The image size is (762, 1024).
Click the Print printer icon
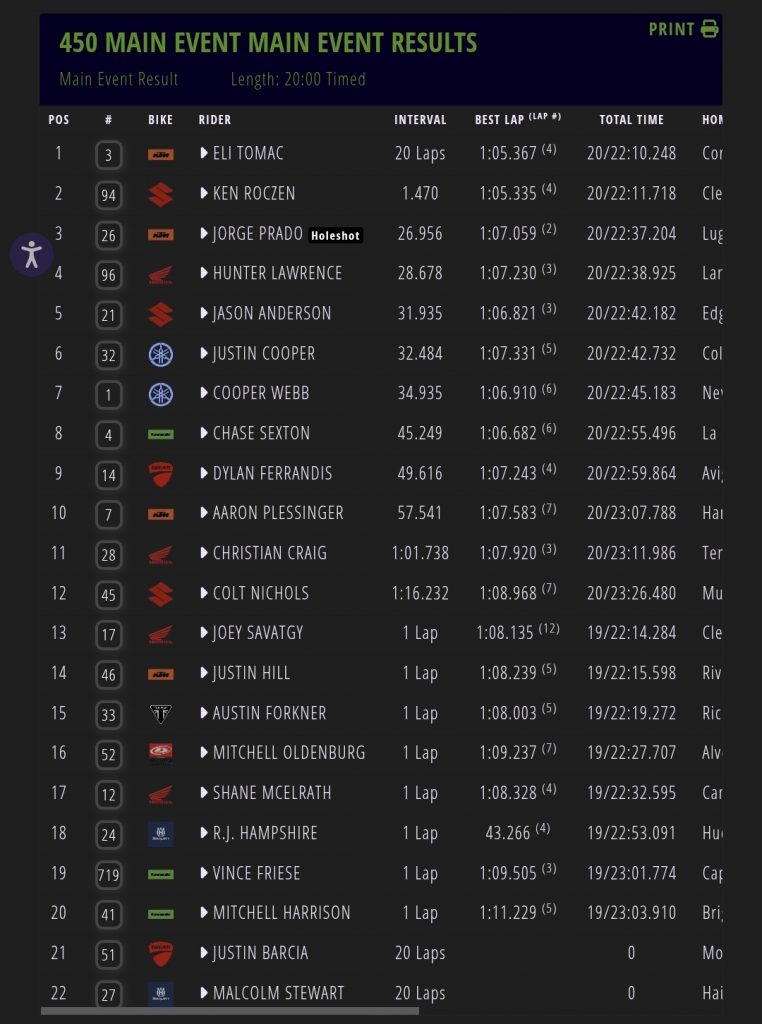[x=710, y=29]
